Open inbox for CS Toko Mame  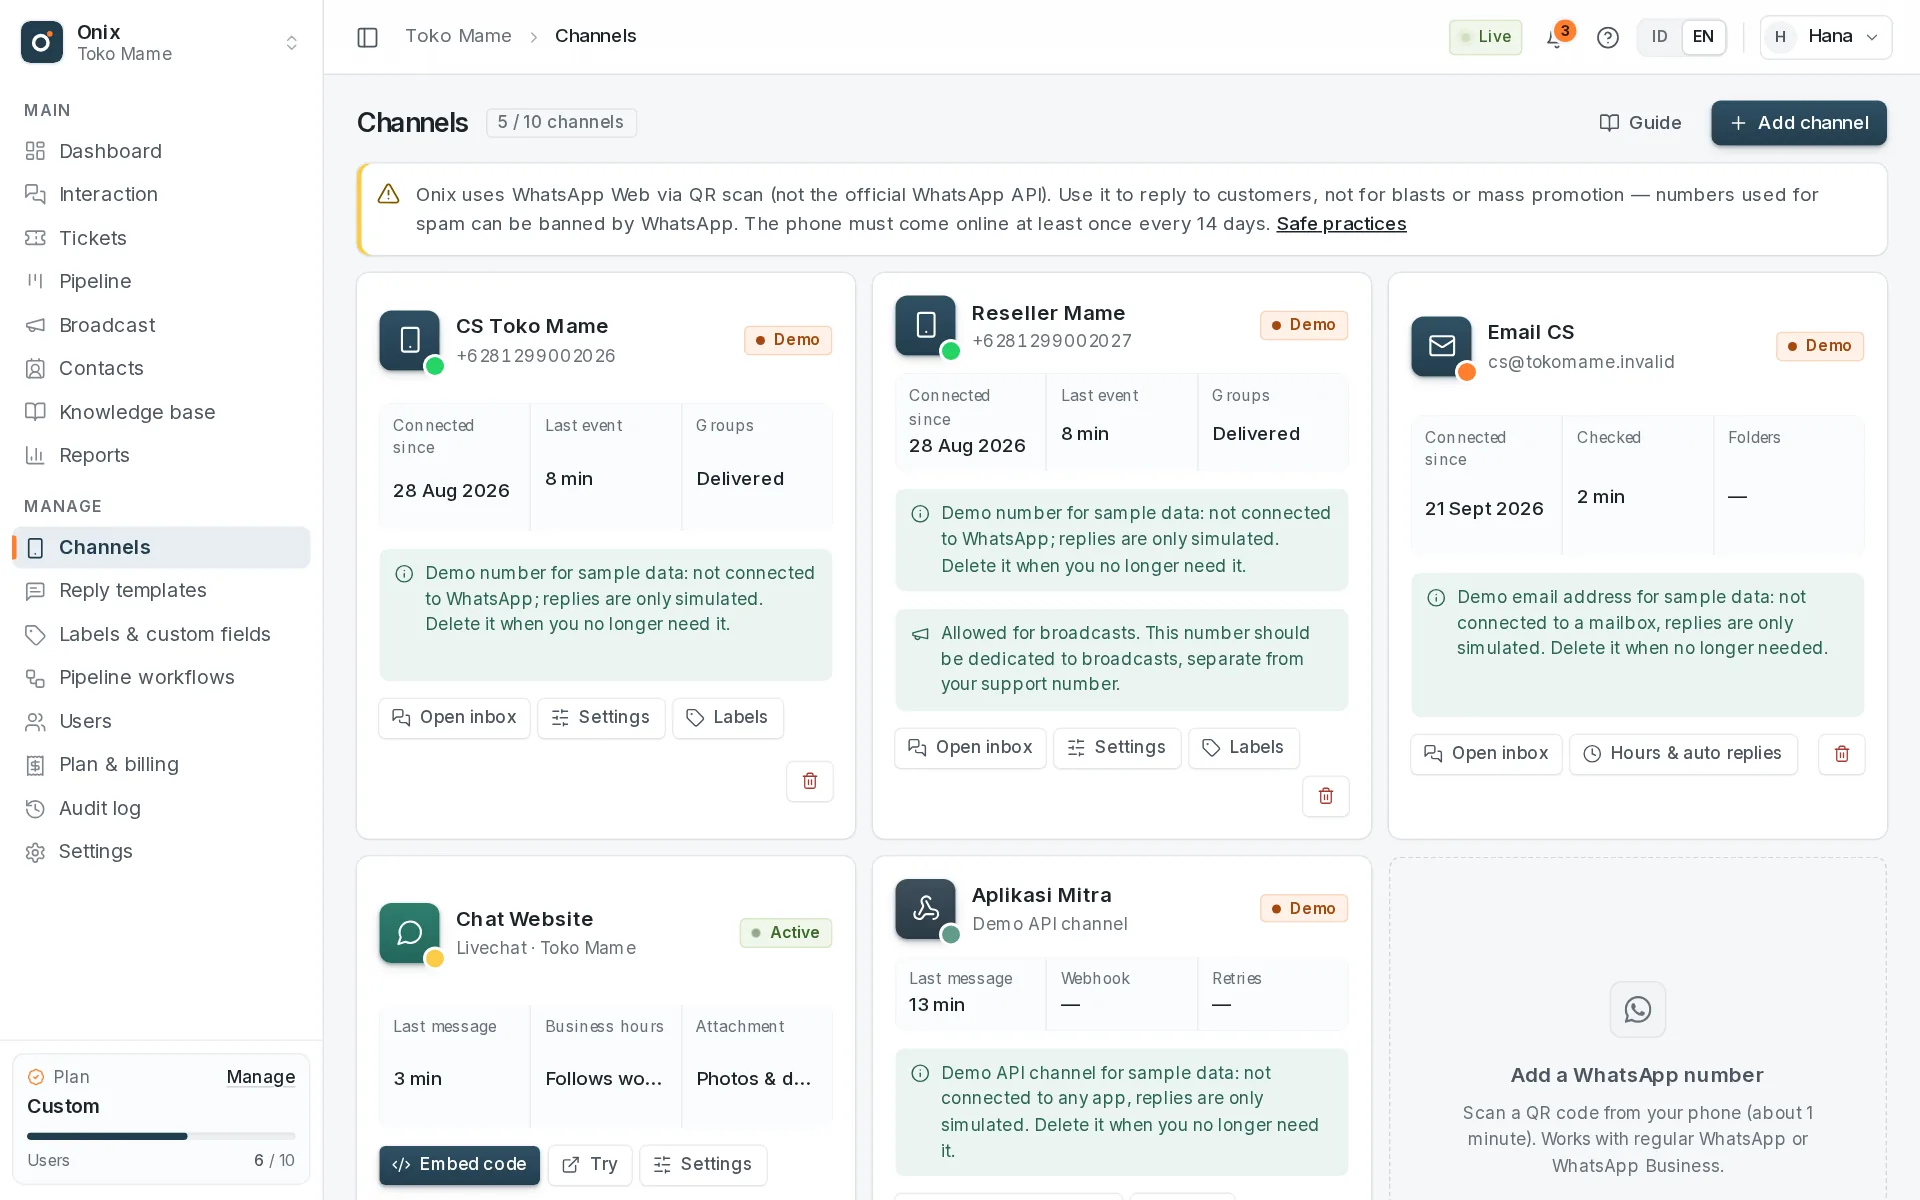(454, 718)
